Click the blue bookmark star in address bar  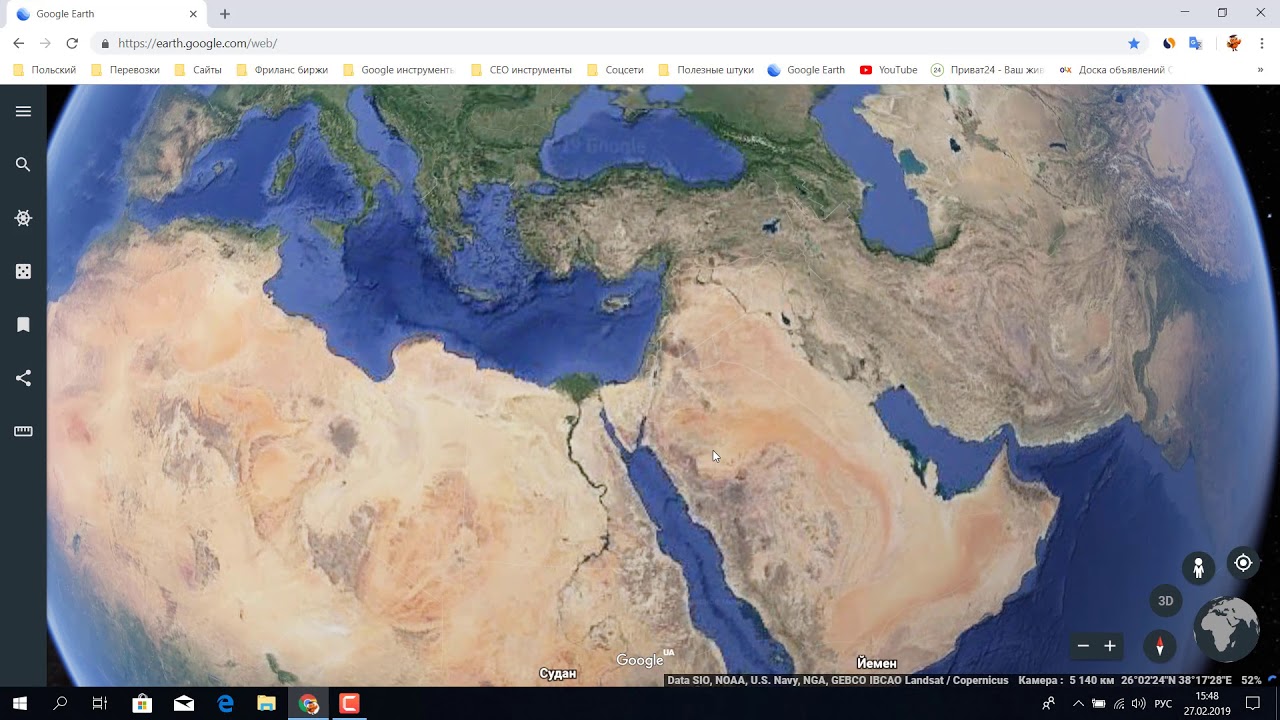[1133, 43]
